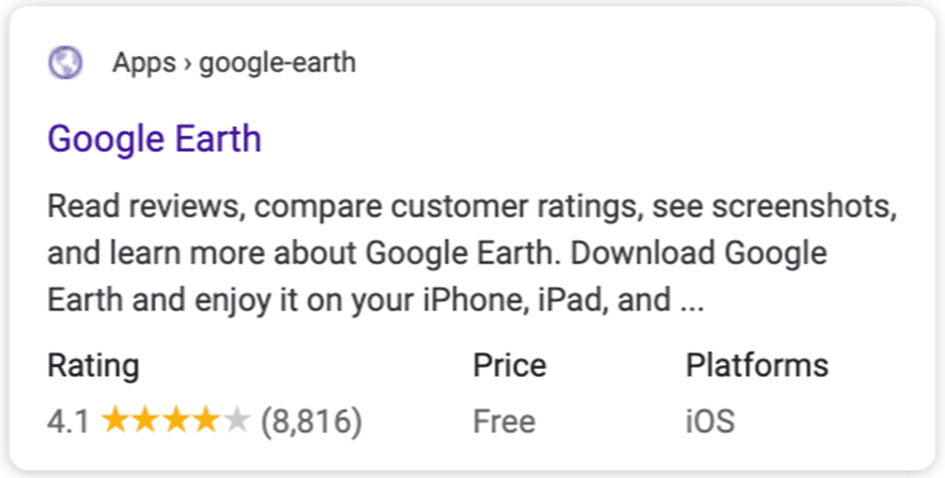Click google-earth in the breadcrumb path
The width and height of the screenshot is (945, 478).
click(x=277, y=63)
